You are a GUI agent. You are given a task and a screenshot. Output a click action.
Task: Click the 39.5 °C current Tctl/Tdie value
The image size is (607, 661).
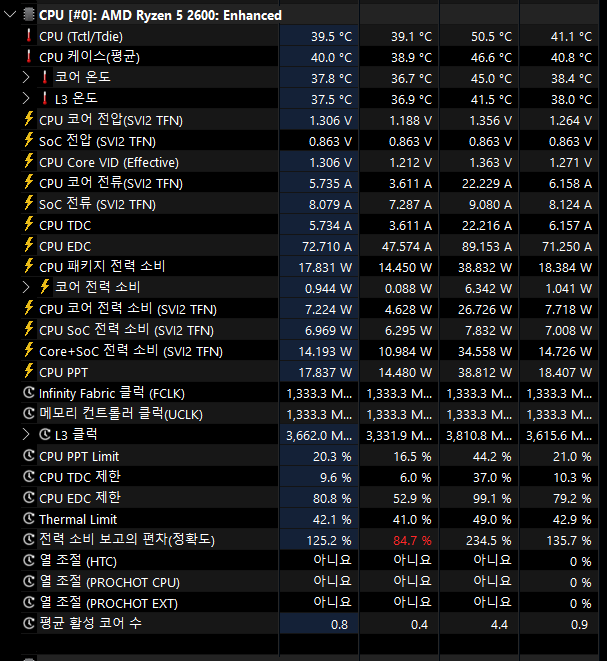331,37
